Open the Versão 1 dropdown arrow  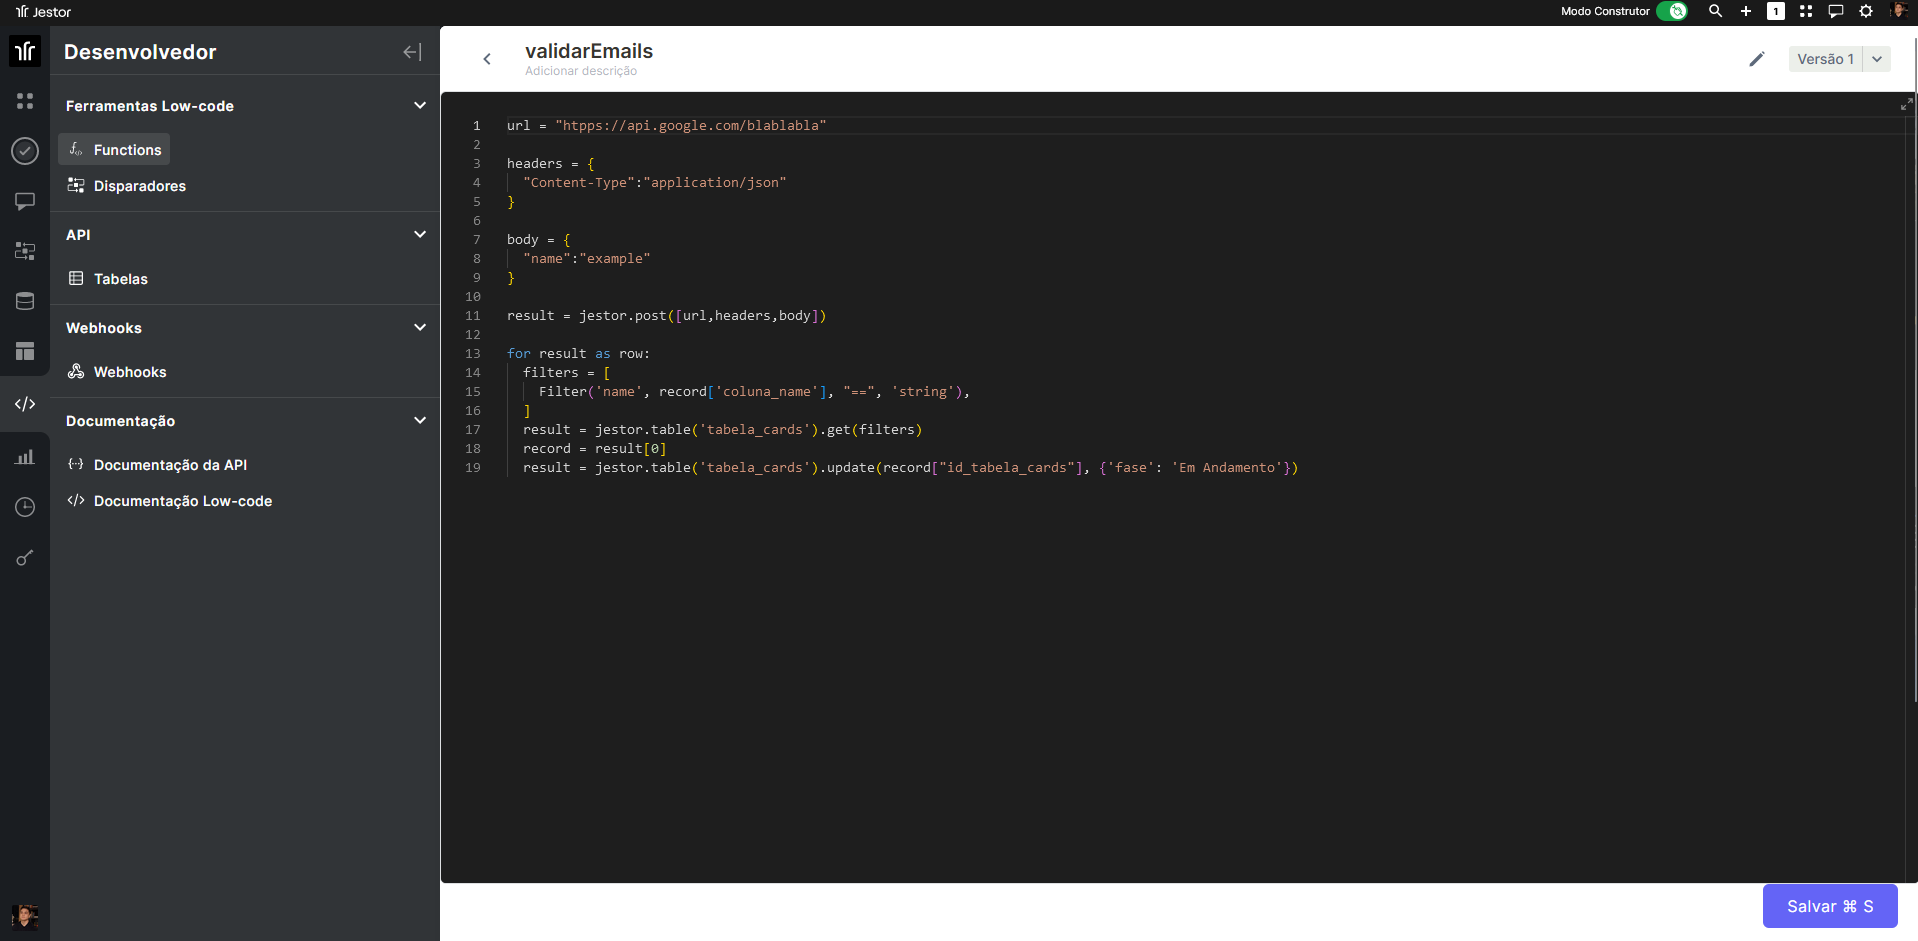(x=1877, y=59)
